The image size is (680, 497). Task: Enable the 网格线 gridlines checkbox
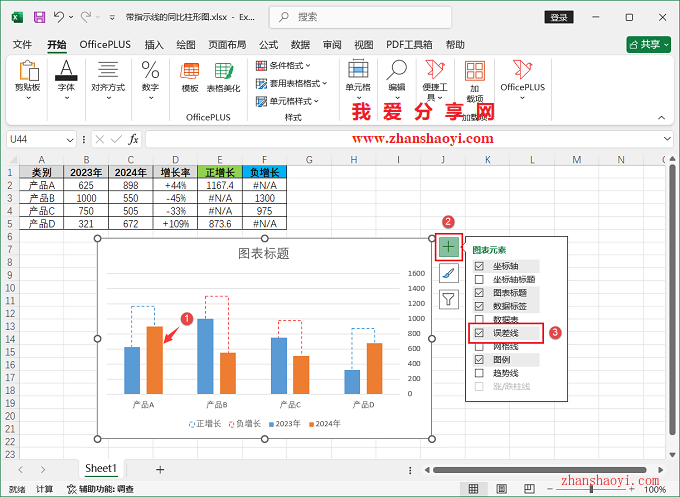tap(480, 345)
